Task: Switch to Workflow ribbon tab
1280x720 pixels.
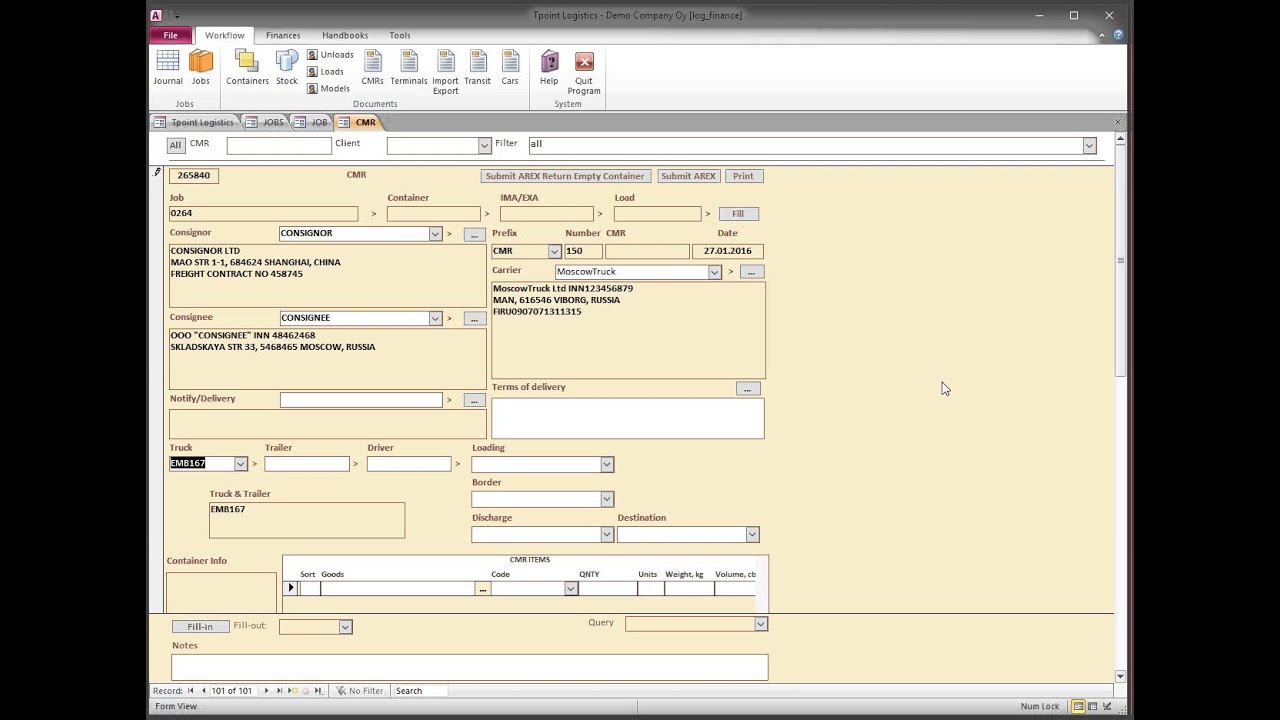Action: pyautogui.click(x=225, y=35)
